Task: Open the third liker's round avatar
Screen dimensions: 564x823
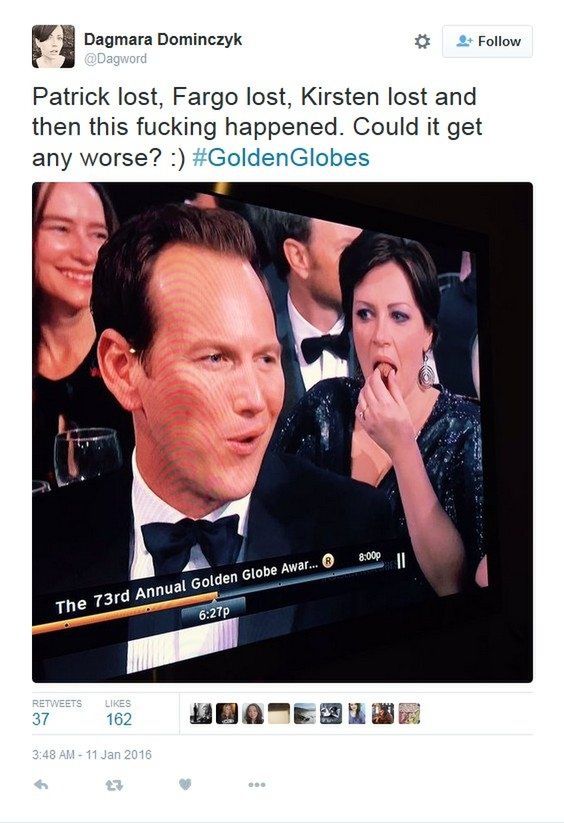Action: [253, 714]
